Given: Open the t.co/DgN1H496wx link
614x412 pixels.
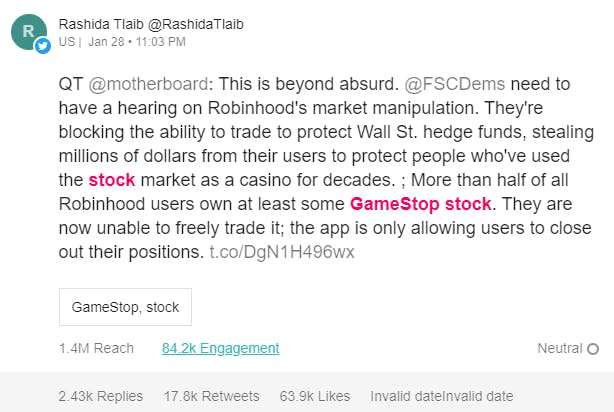Looking at the screenshot, I should click(x=282, y=252).
